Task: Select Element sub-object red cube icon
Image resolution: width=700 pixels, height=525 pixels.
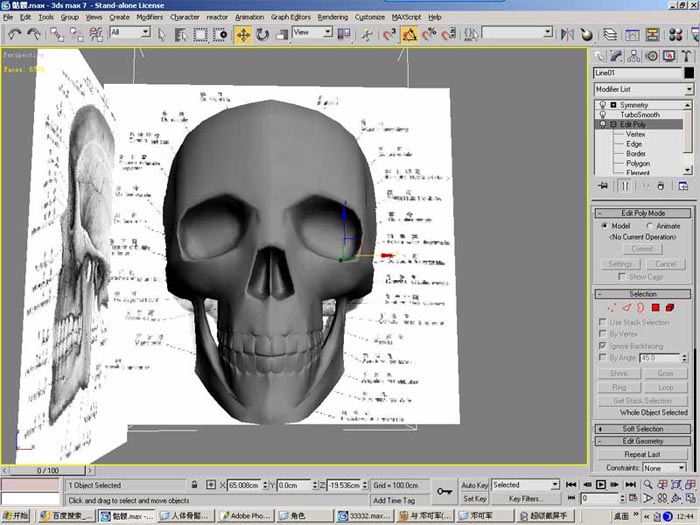Action: (x=670, y=308)
